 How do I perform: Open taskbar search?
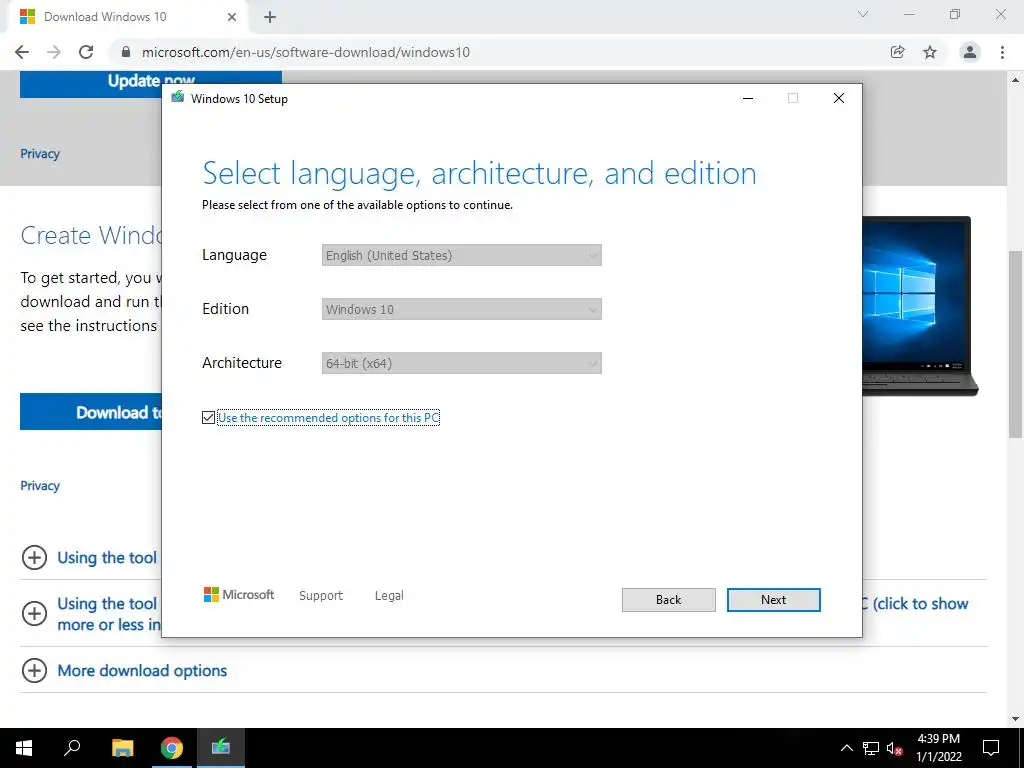click(72, 748)
